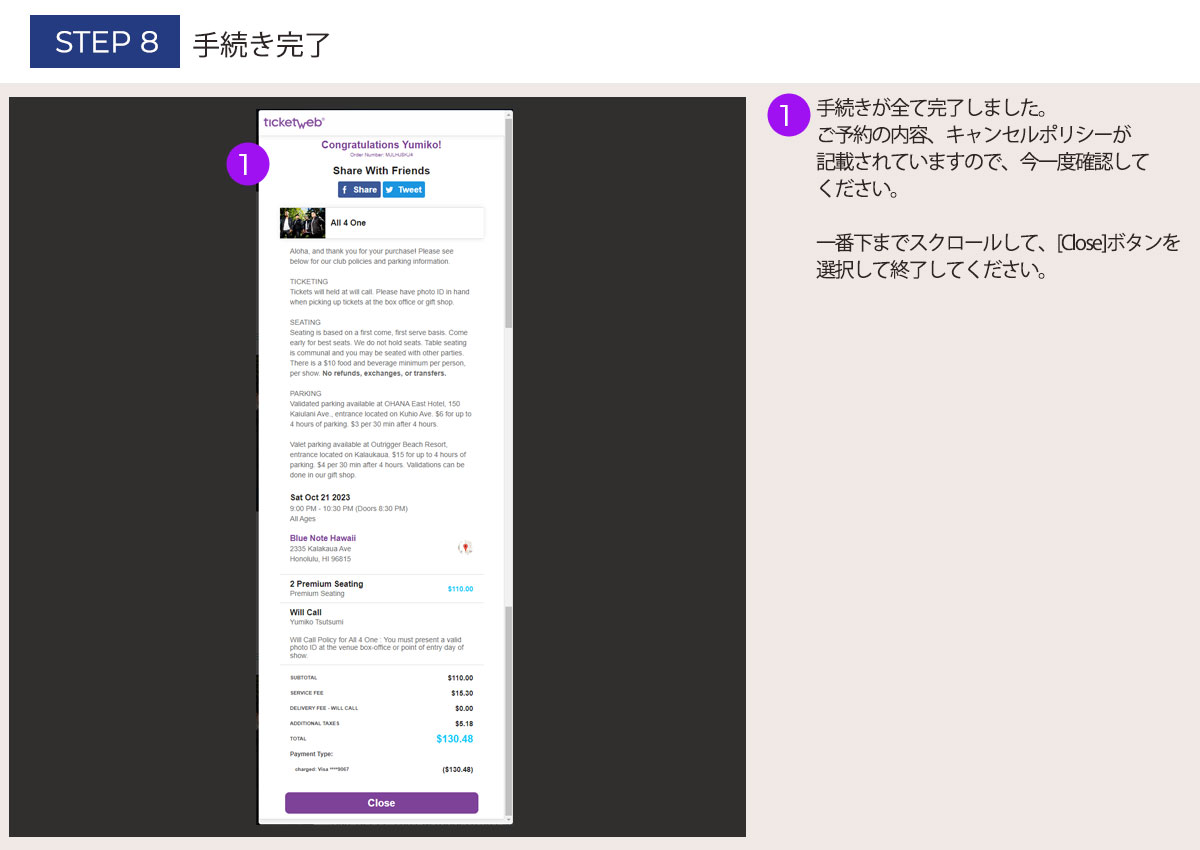Click the ticketweb logo
The image size is (1200, 850).
(x=294, y=122)
